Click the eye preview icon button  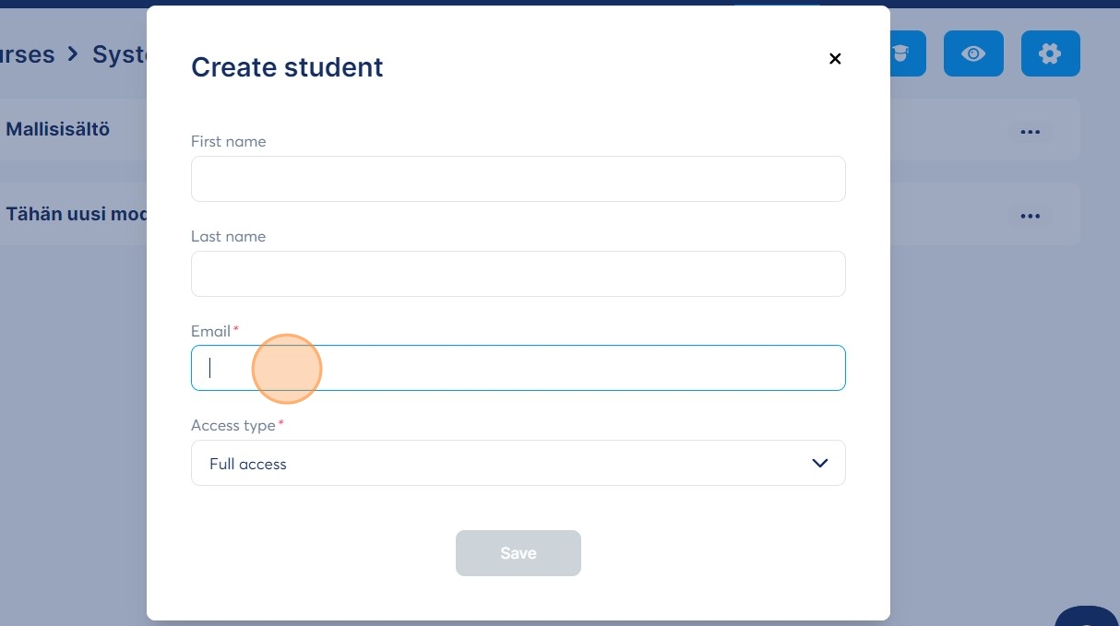[x=973, y=54]
